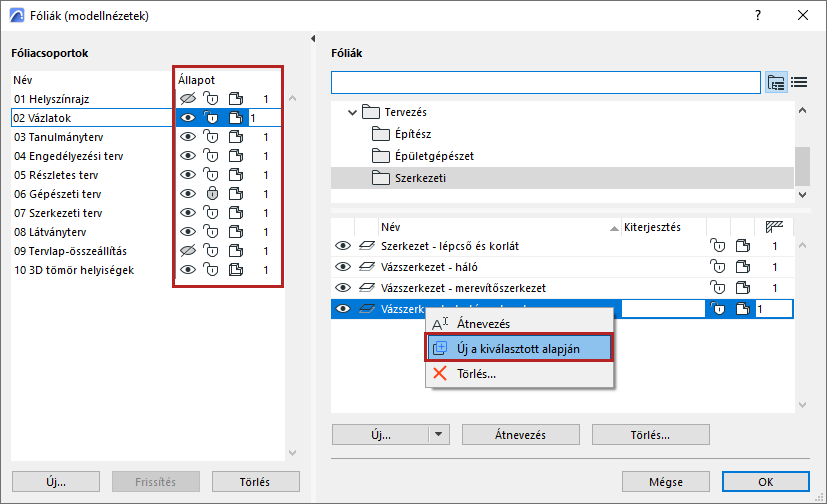
Task: Hide the Vázszerkezet - merevítőszerkezet layer
Action: 343,288
